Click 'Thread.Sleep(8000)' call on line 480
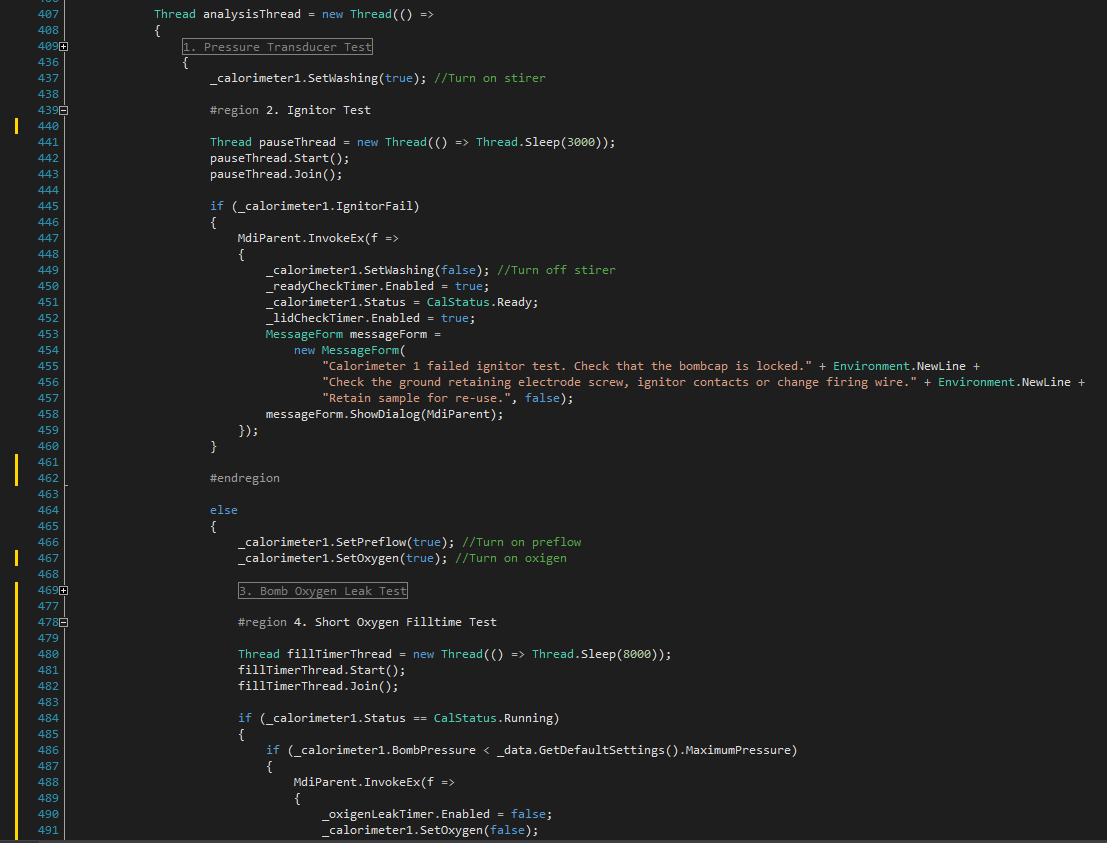 point(594,654)
